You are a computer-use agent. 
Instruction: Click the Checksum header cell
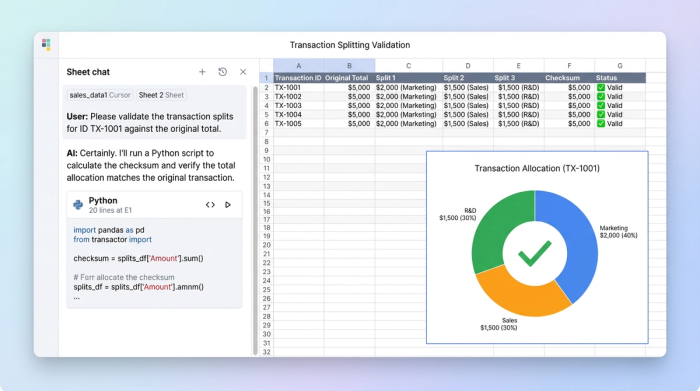click(569, 78)
